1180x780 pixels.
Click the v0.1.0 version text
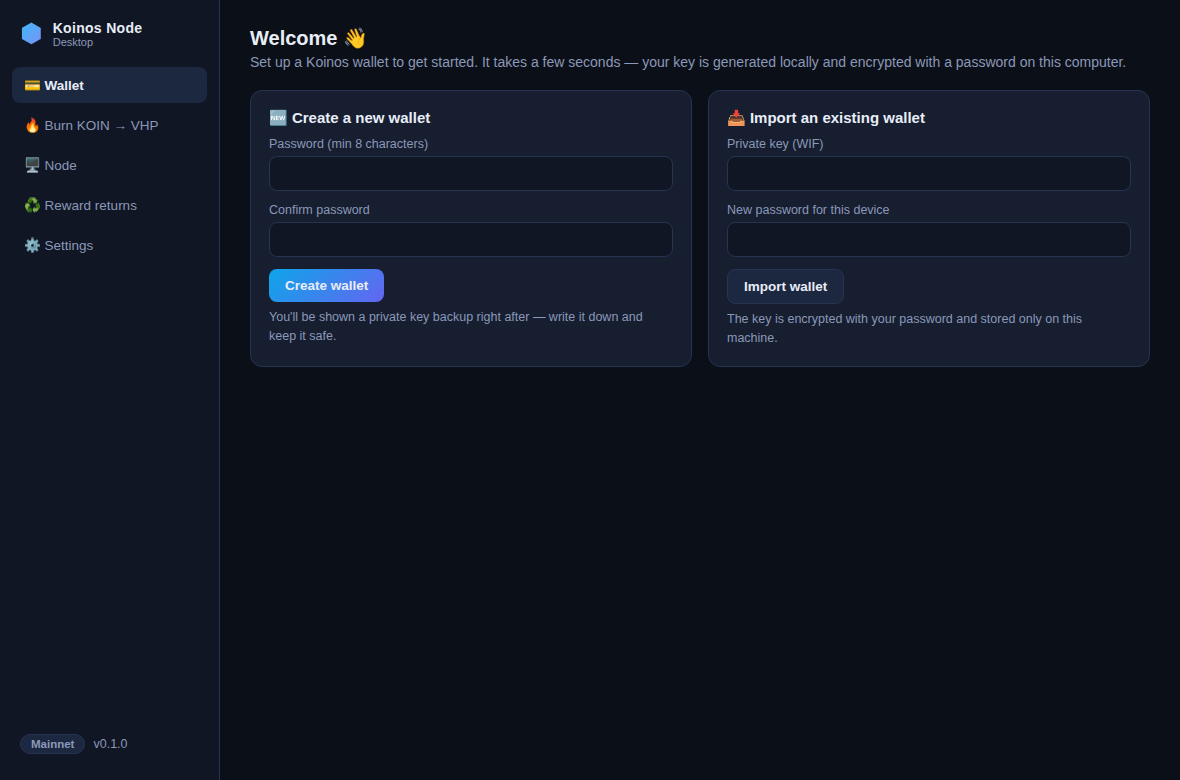pos(110,744)
